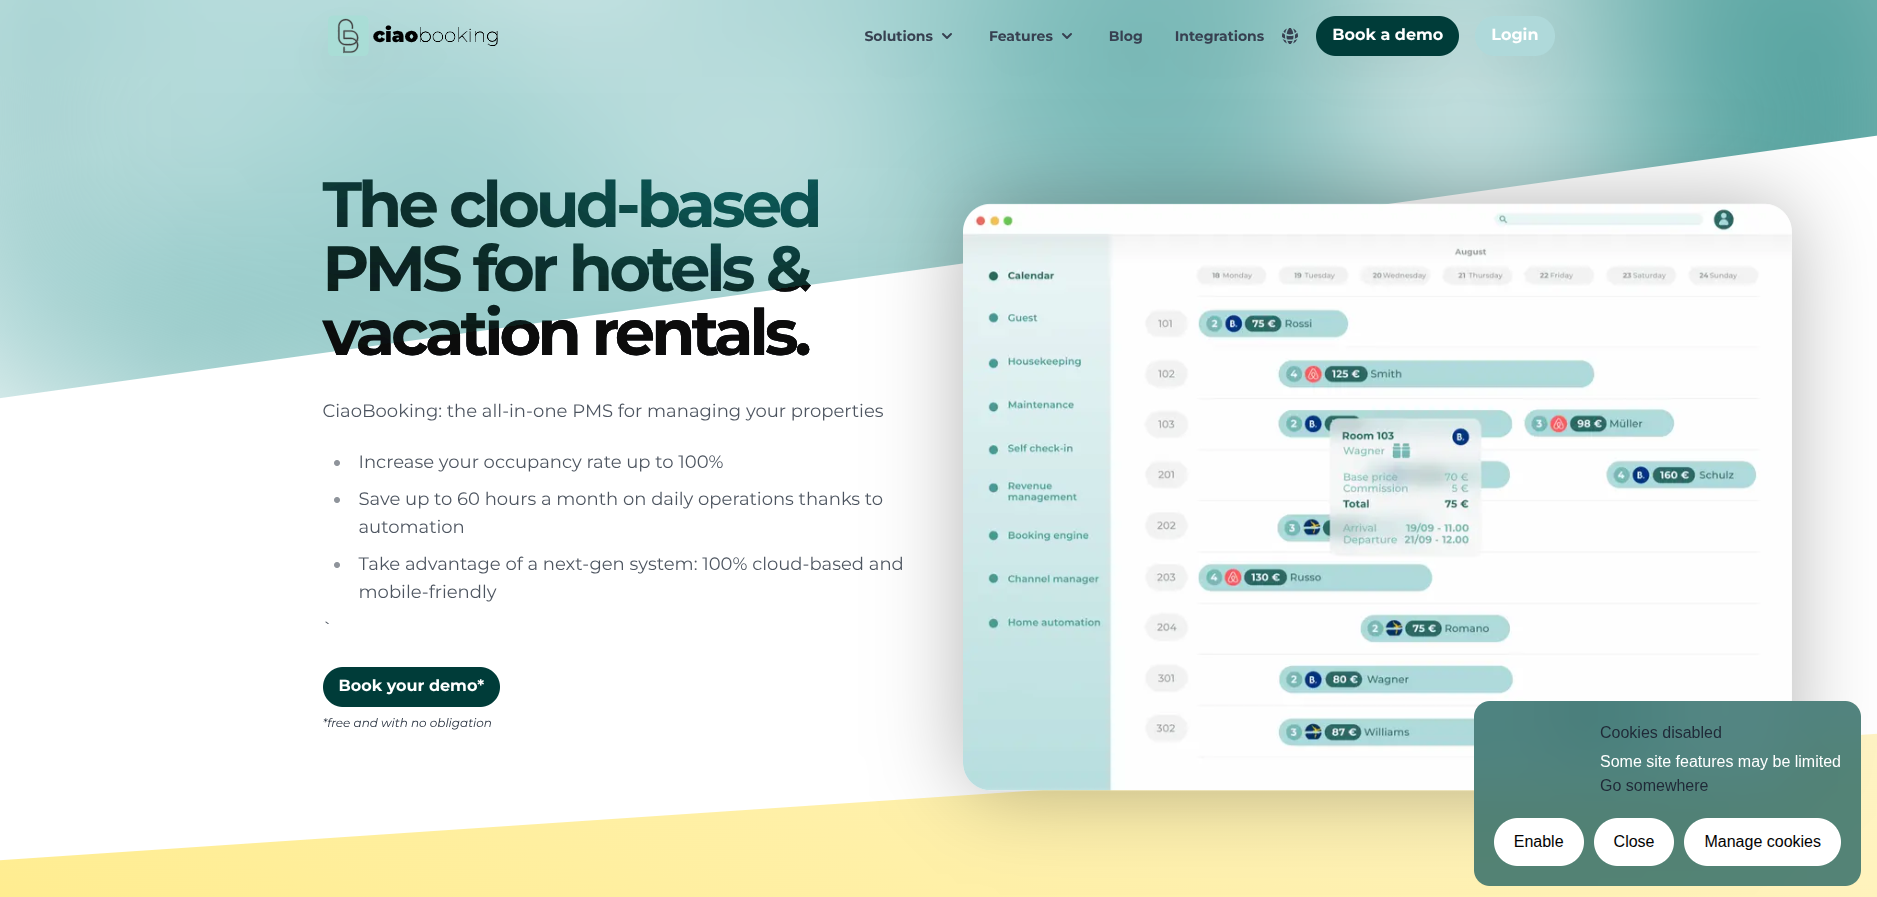Click the PMS dashboard preview image
The image size is (1877, 897).
pyautogui.click(x=1377, y=497)
